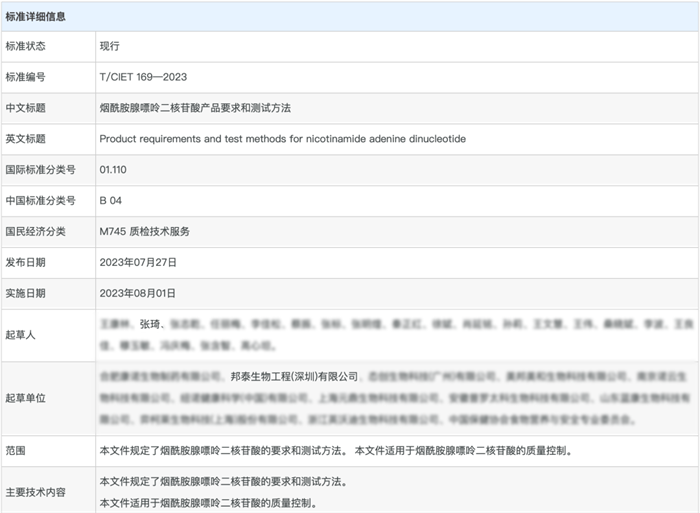
Task: Click the ICS value 01.110
Action: 113,170
